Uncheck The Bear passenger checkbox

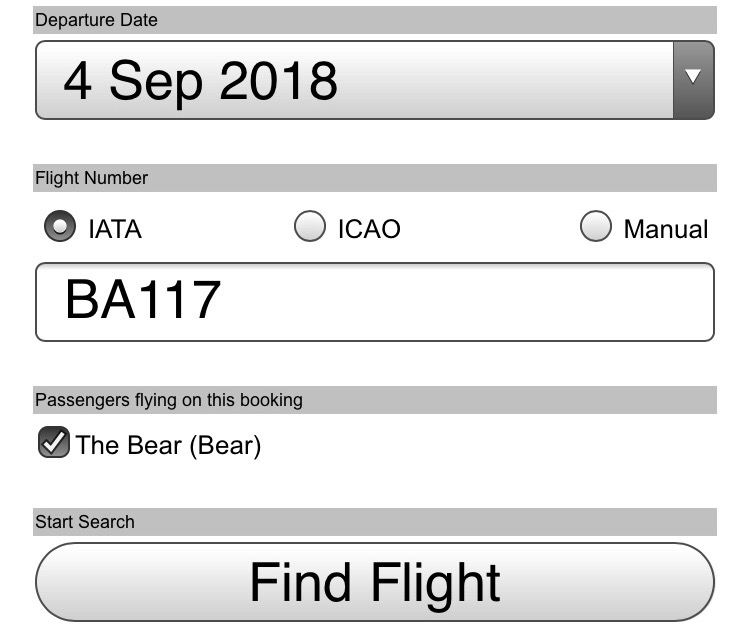[x=53, y=443]
